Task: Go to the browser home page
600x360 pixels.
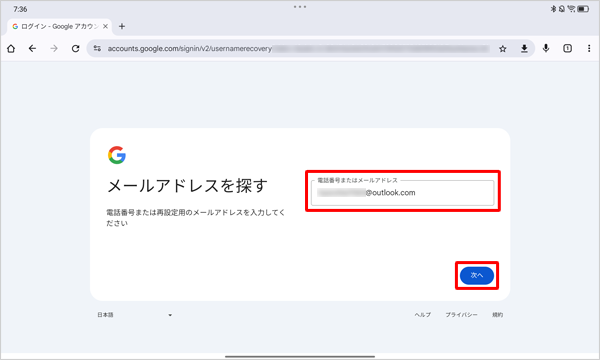Action: [11, 49]
